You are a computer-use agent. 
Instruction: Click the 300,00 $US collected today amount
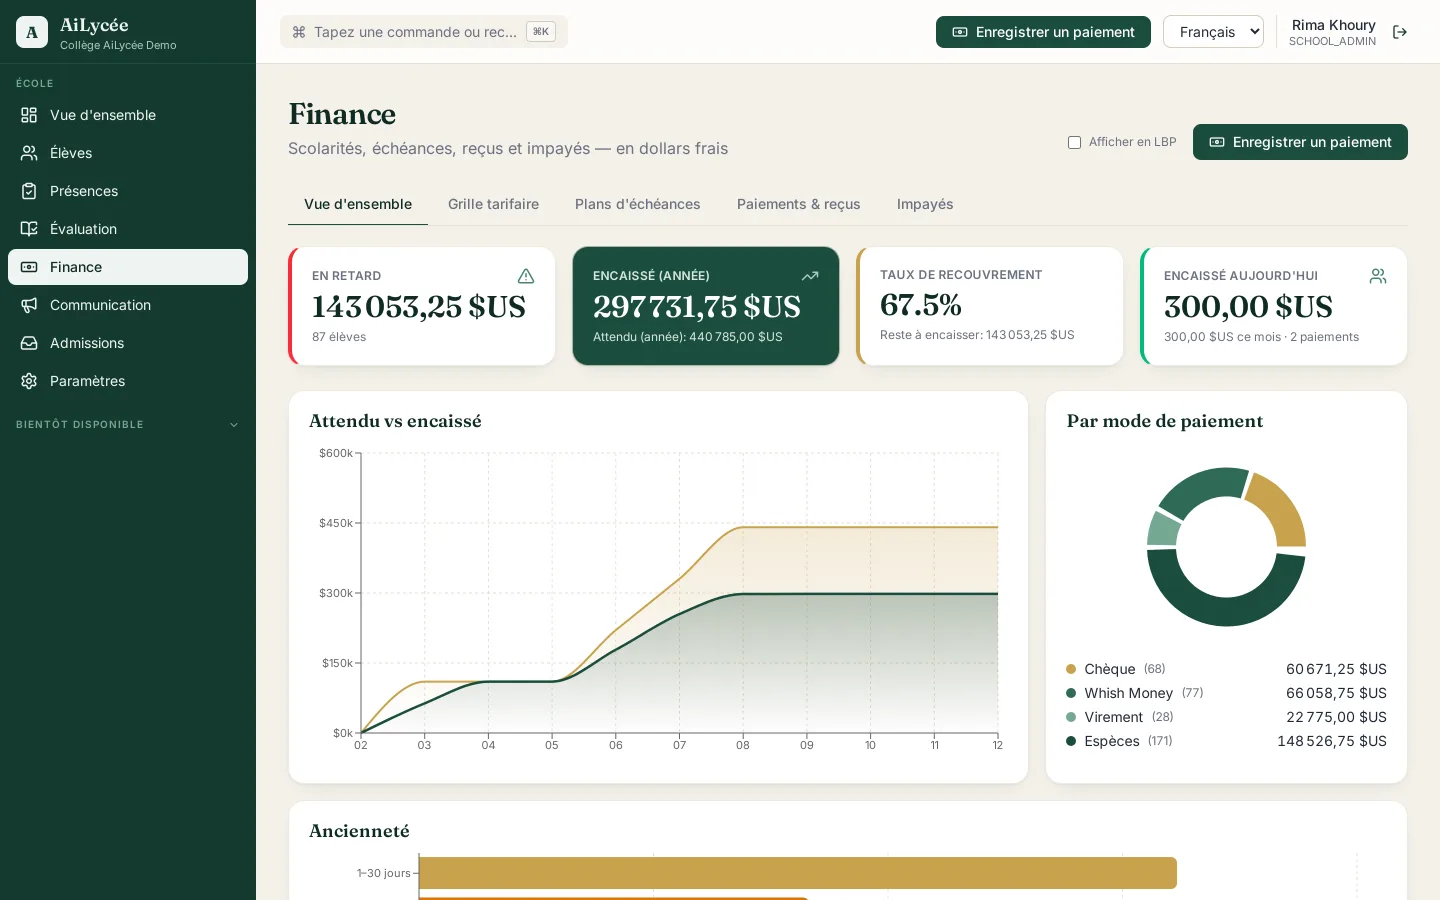(1248, 306)
